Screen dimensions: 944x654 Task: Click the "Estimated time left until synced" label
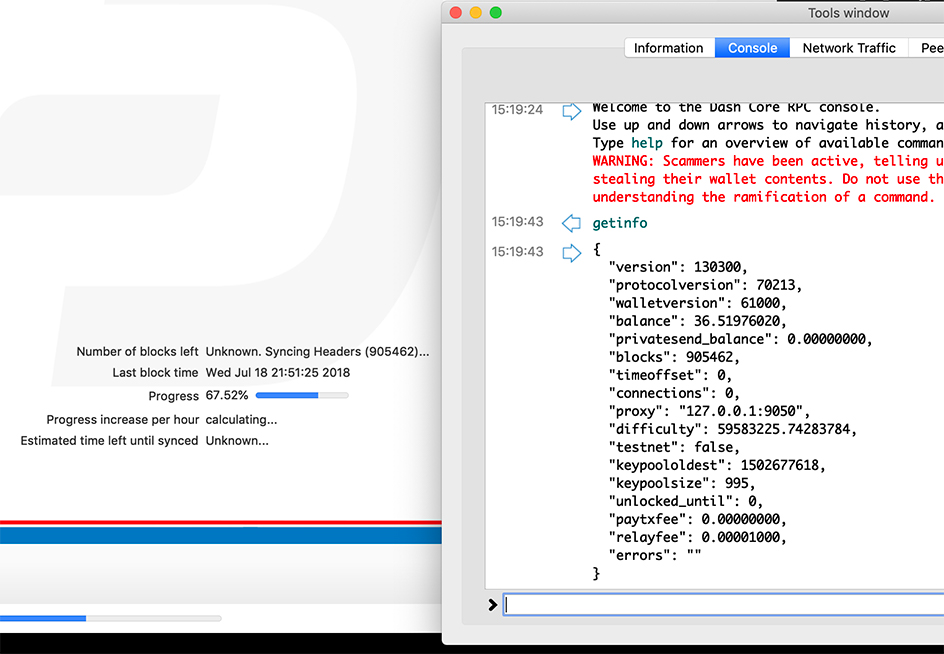pos(110,441)
